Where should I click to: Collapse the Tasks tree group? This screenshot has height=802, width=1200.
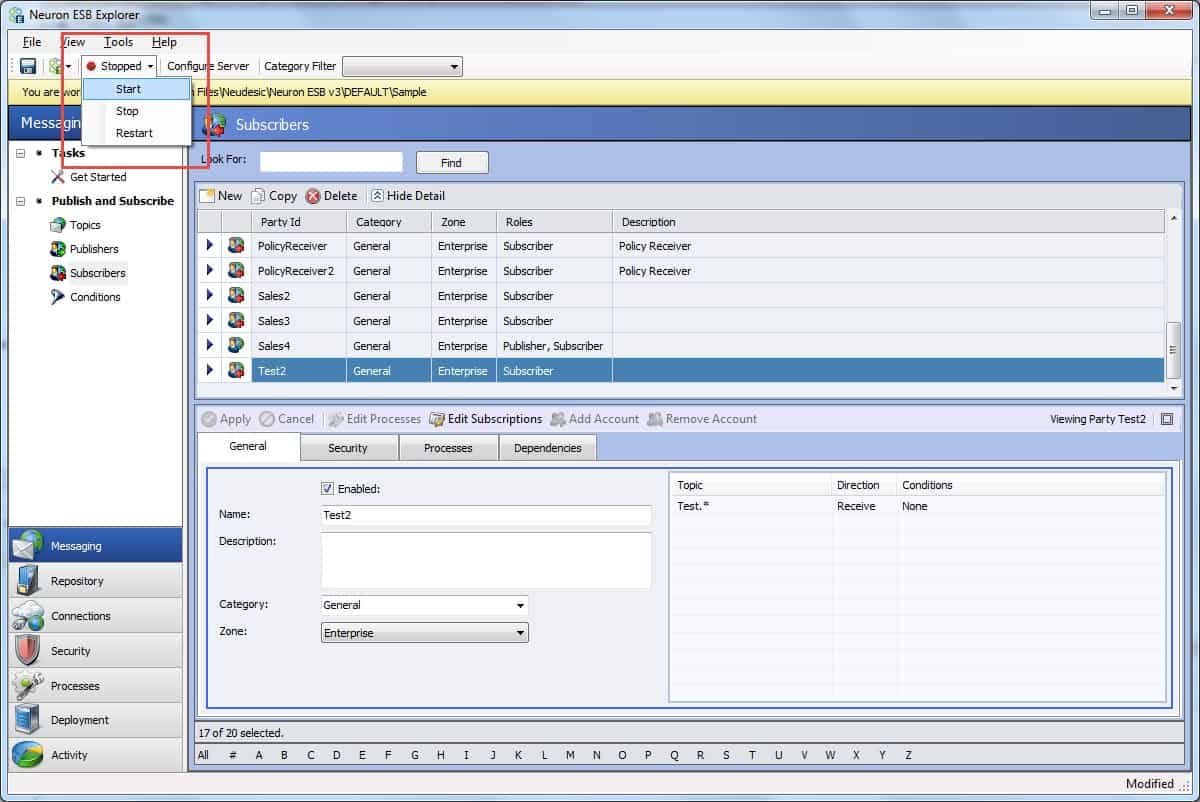(x=21, y=153)
